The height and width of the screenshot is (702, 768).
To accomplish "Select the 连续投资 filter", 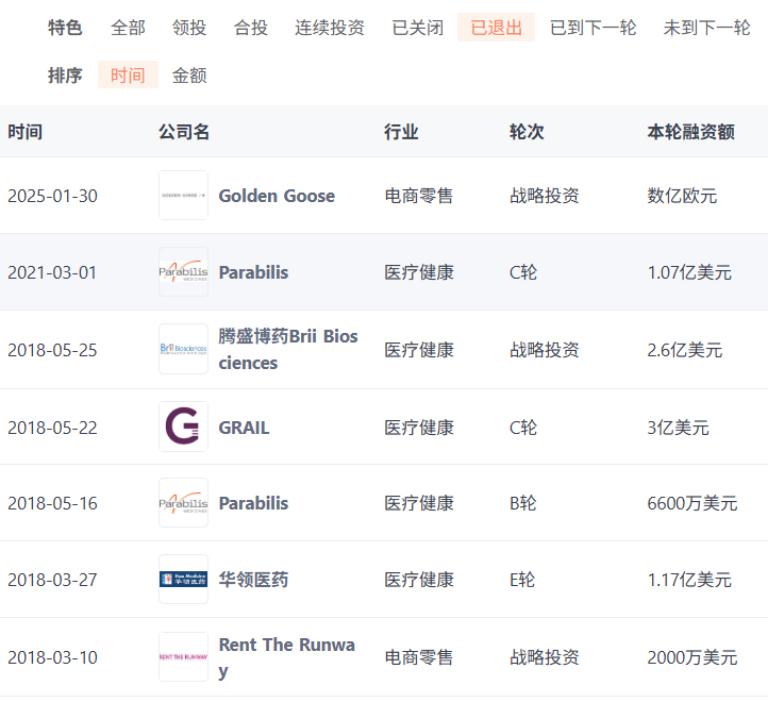I will 330,27.
